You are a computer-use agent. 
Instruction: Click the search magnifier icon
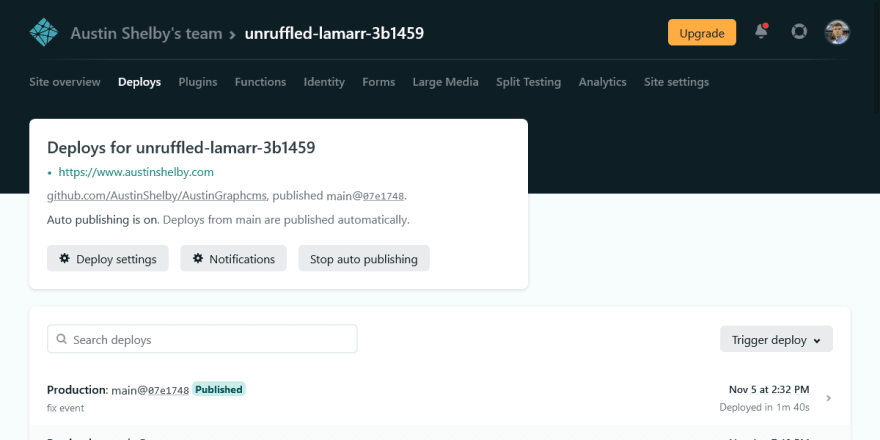(x=62, y=339)
